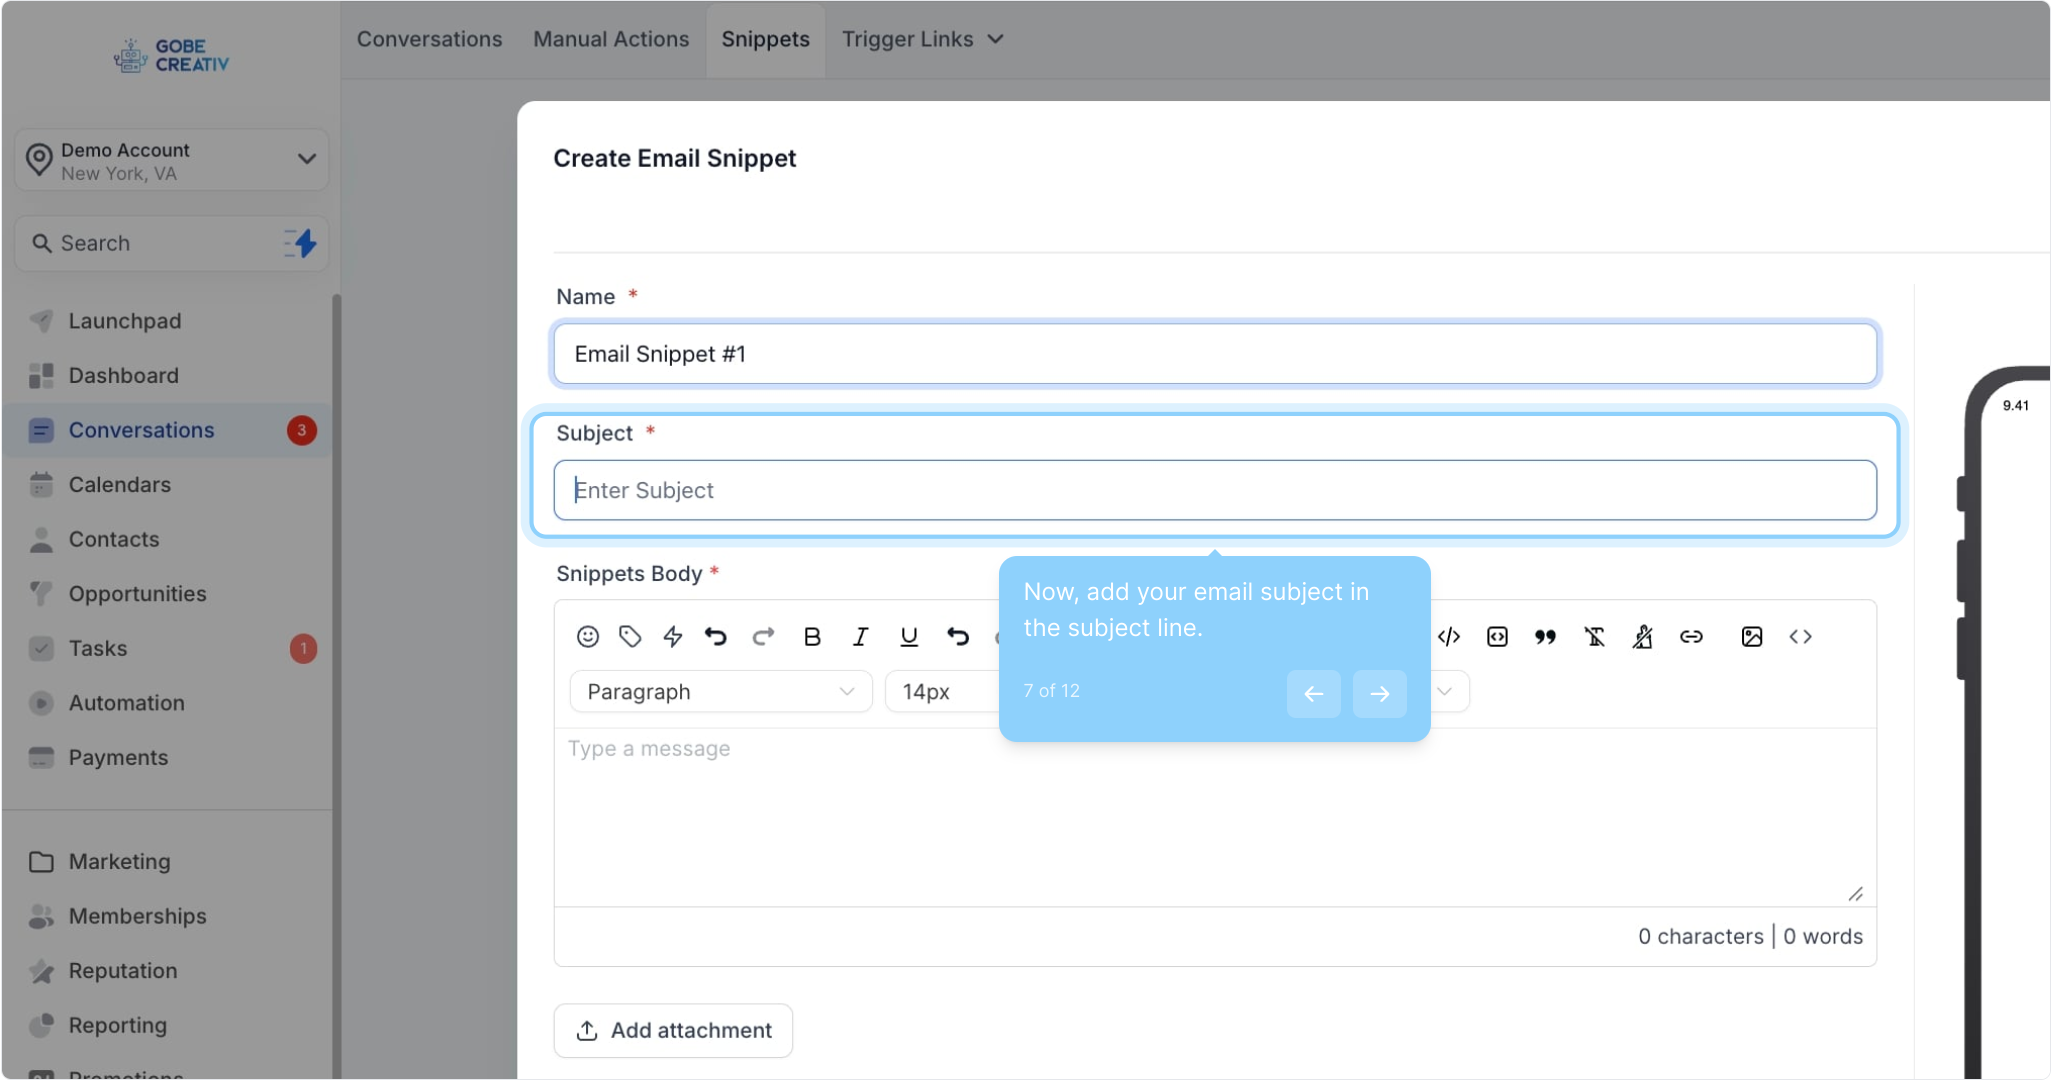Click the Add attachment button
2052x1080 pixels.
[673, 1030]
